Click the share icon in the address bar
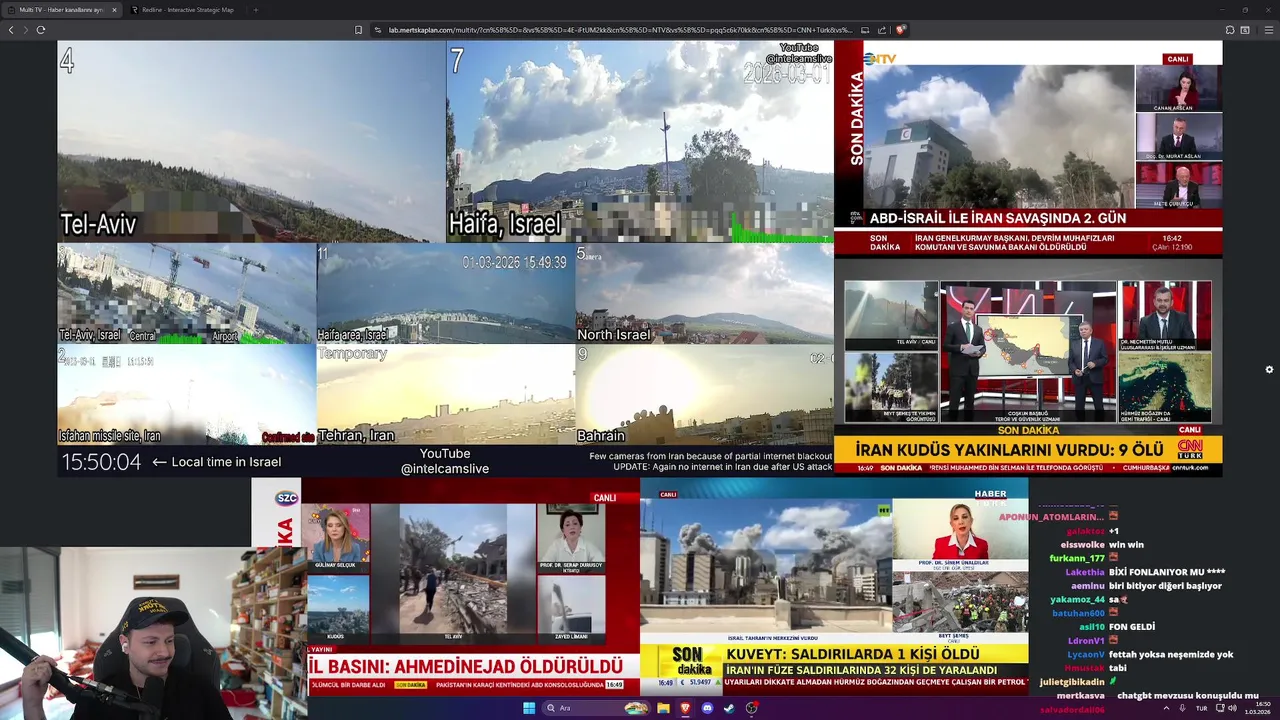The width and height of the screenshot is (1280, 720). 882,30
